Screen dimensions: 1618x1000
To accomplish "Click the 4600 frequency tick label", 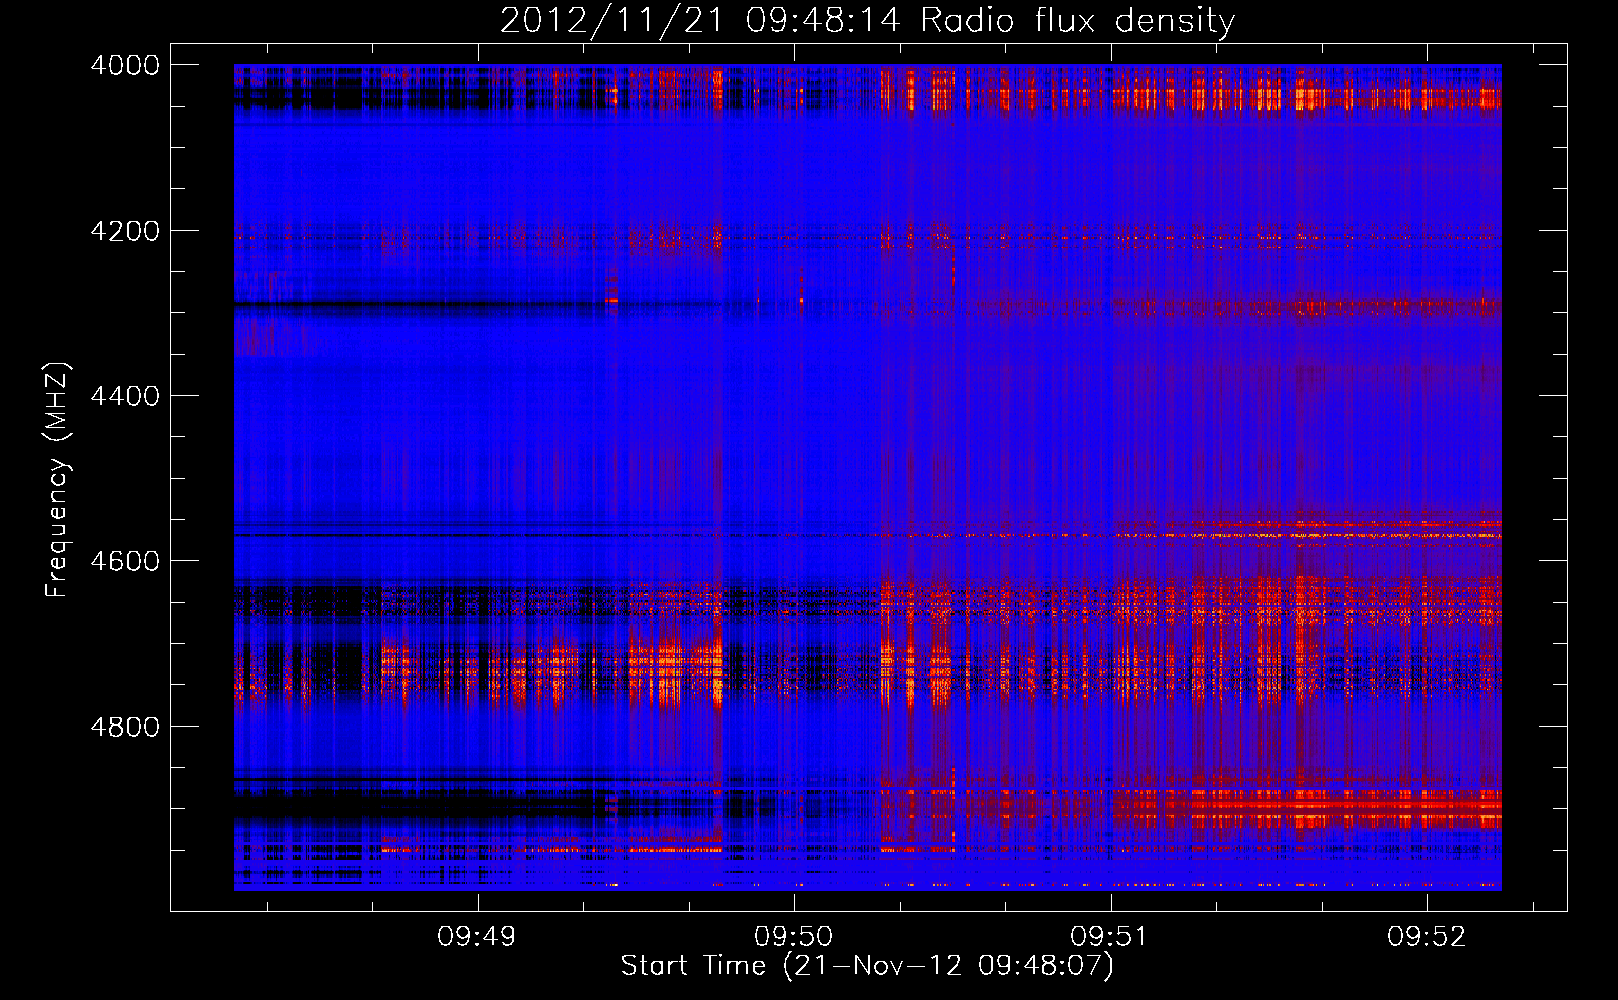I will tap(125, 561).
